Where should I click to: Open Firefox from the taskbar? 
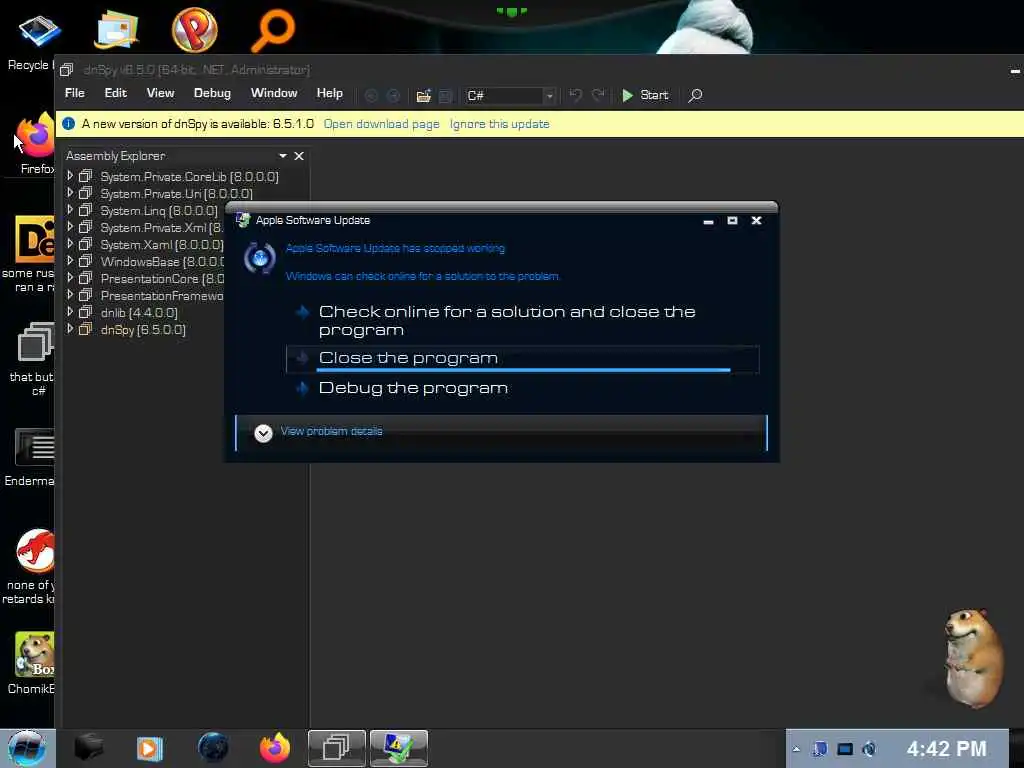click(x=275, y=748)
